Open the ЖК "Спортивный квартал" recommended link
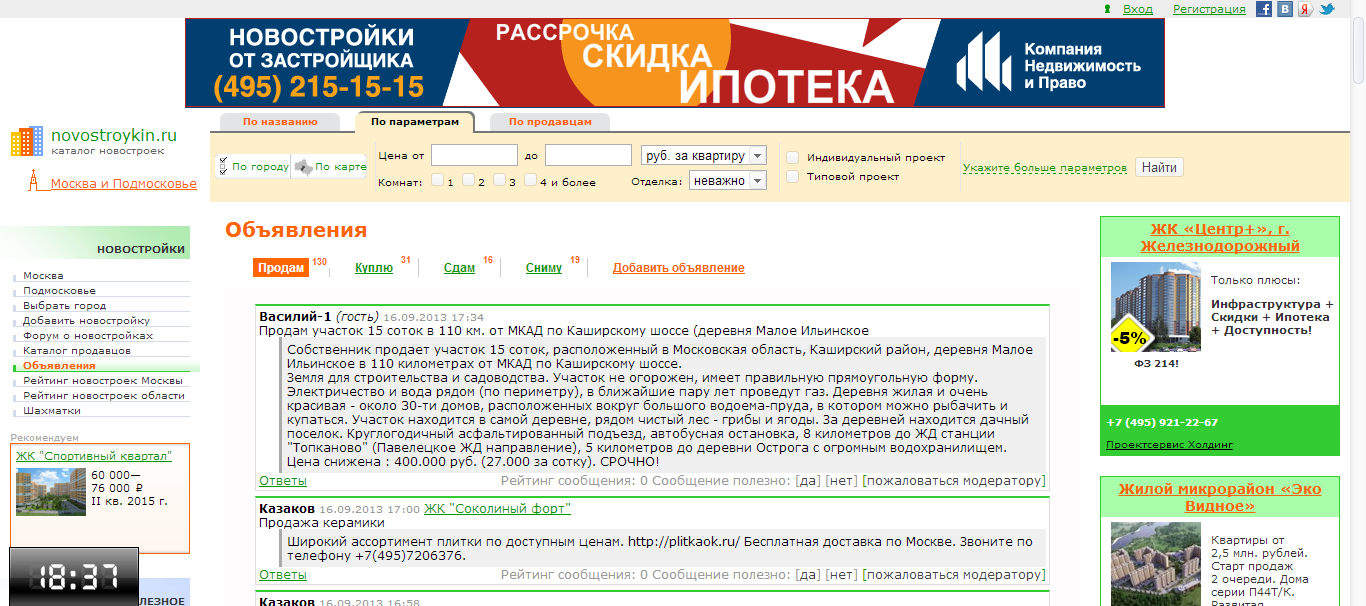 click(93, 456)
